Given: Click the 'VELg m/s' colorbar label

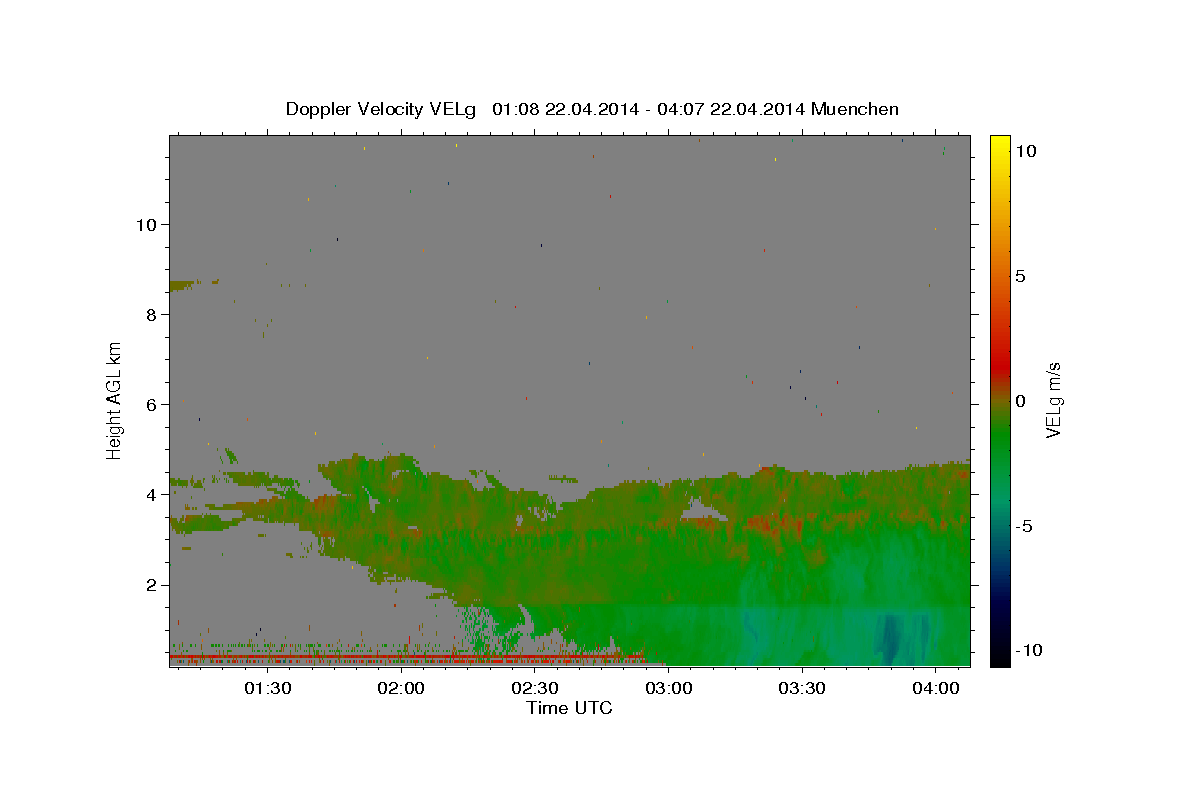Looking at the screenshot, I should (x=1053, y=401).
